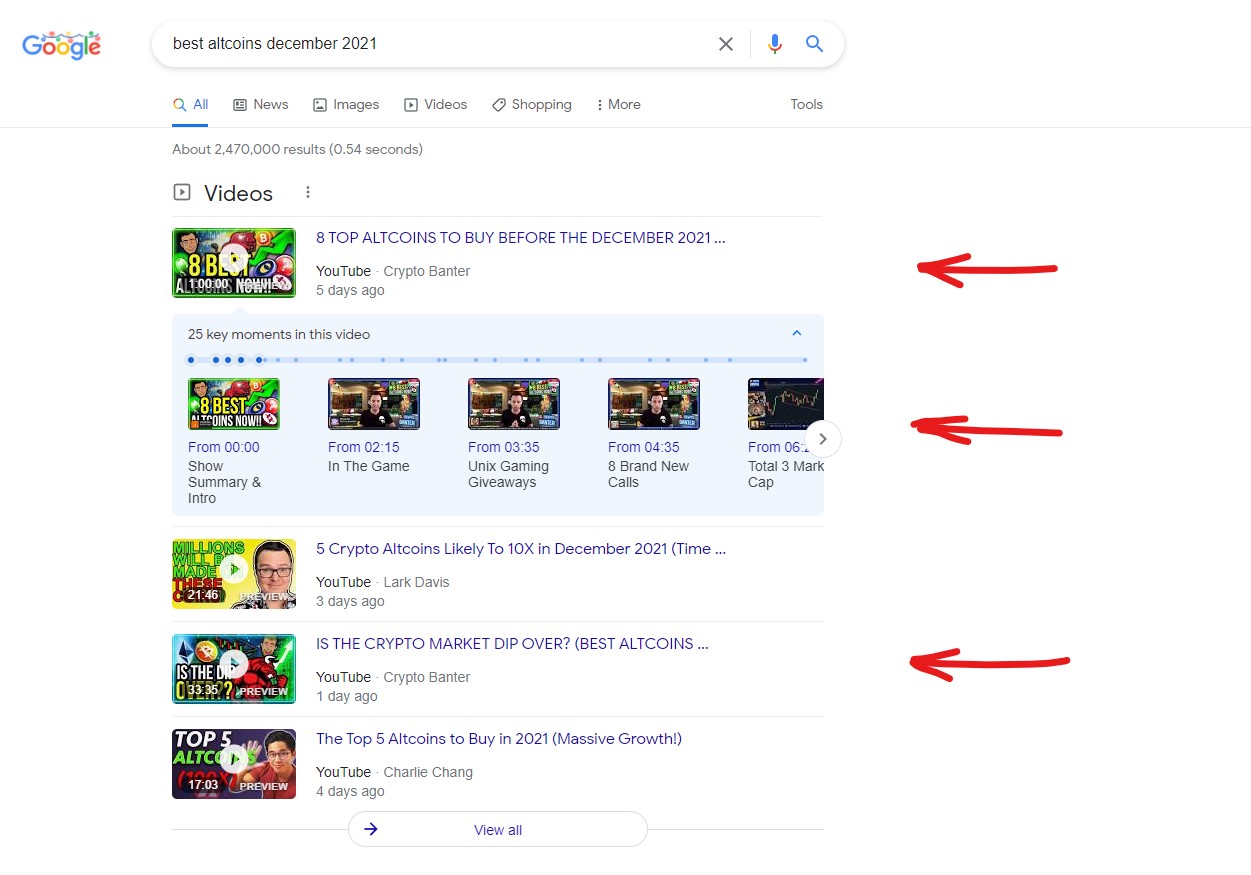Click the first dot on the key moments timeline
Screen dimensions: 1251x875
pyautogui.click(x=191, y=360)
